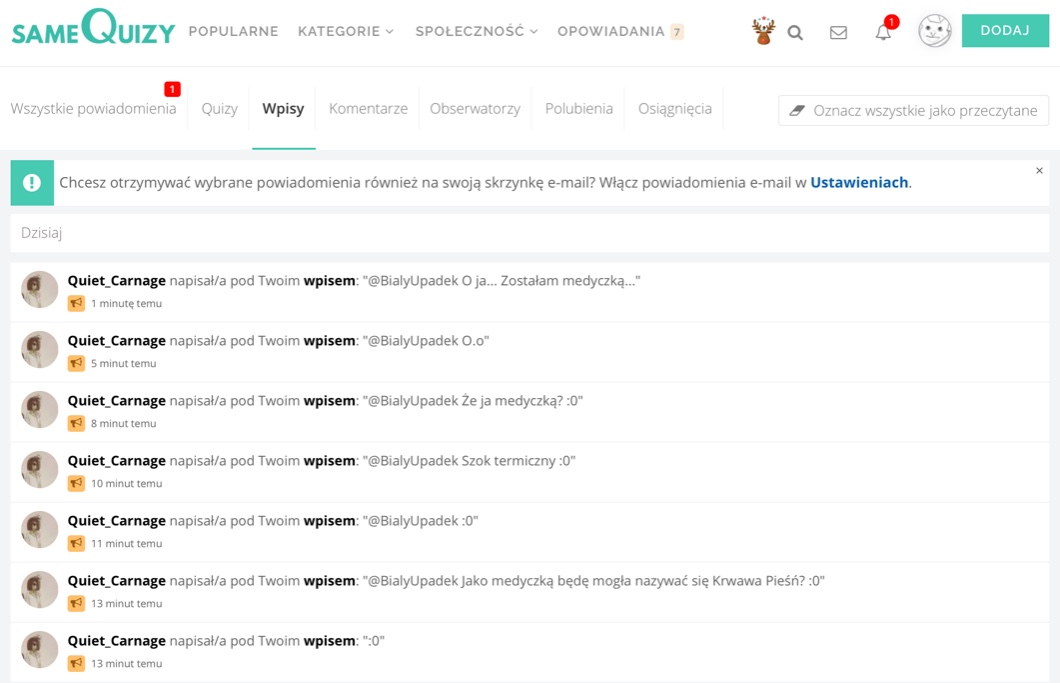Image resolution: width=1060 pixels, height=683 pixels.
Task: Open Quiet_Carnage avatar on first notification
Action: 40,290
